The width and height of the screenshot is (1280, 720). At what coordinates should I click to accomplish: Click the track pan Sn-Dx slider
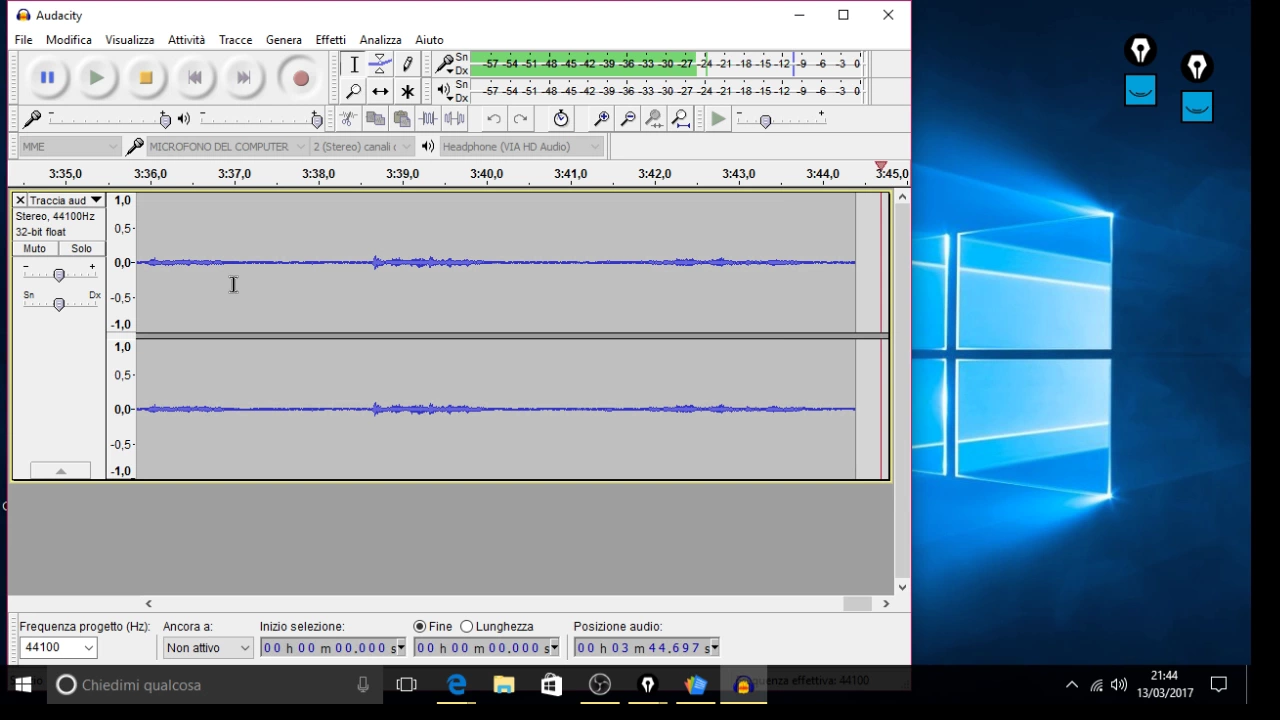coord(59,304)
